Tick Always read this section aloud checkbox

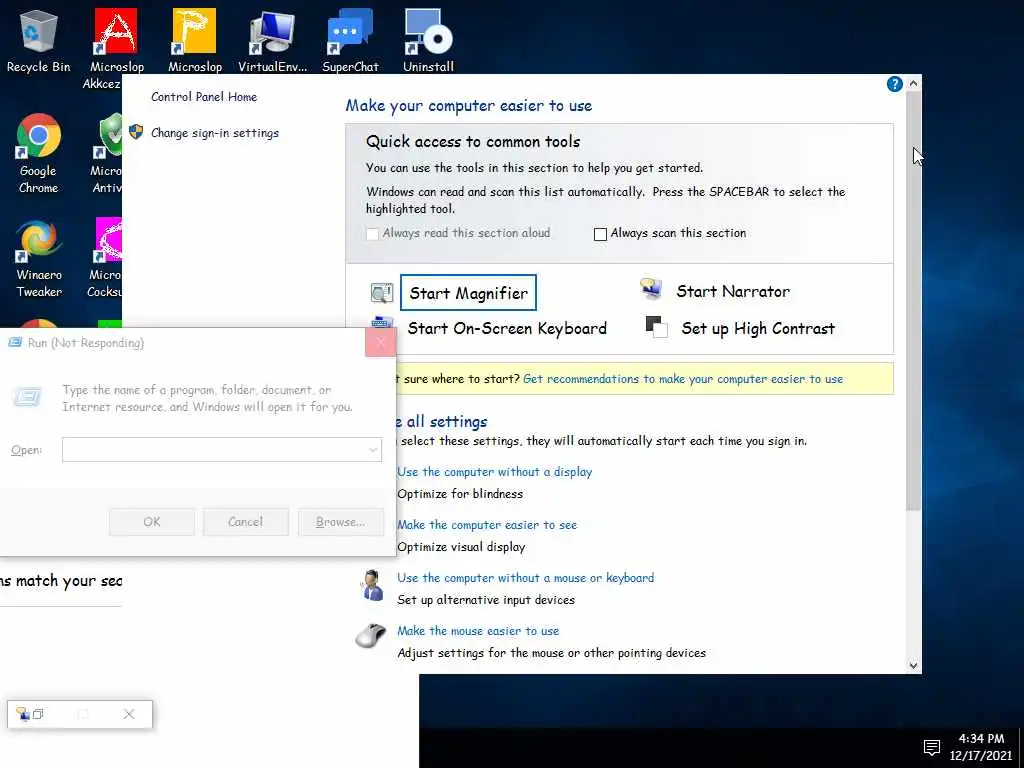pos(372,234)
